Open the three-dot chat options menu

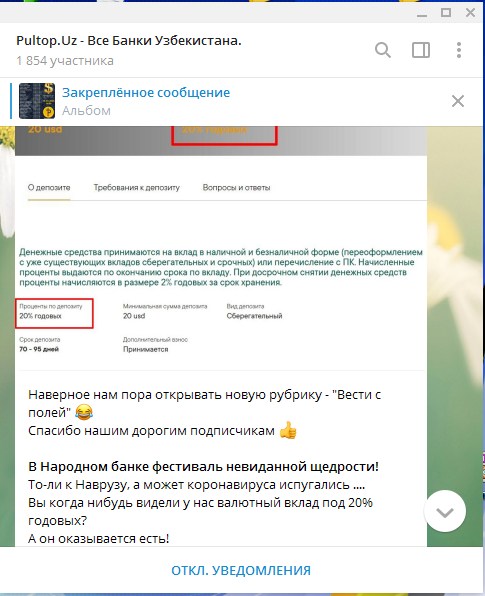pyautogui.click(x=459, y=50)
